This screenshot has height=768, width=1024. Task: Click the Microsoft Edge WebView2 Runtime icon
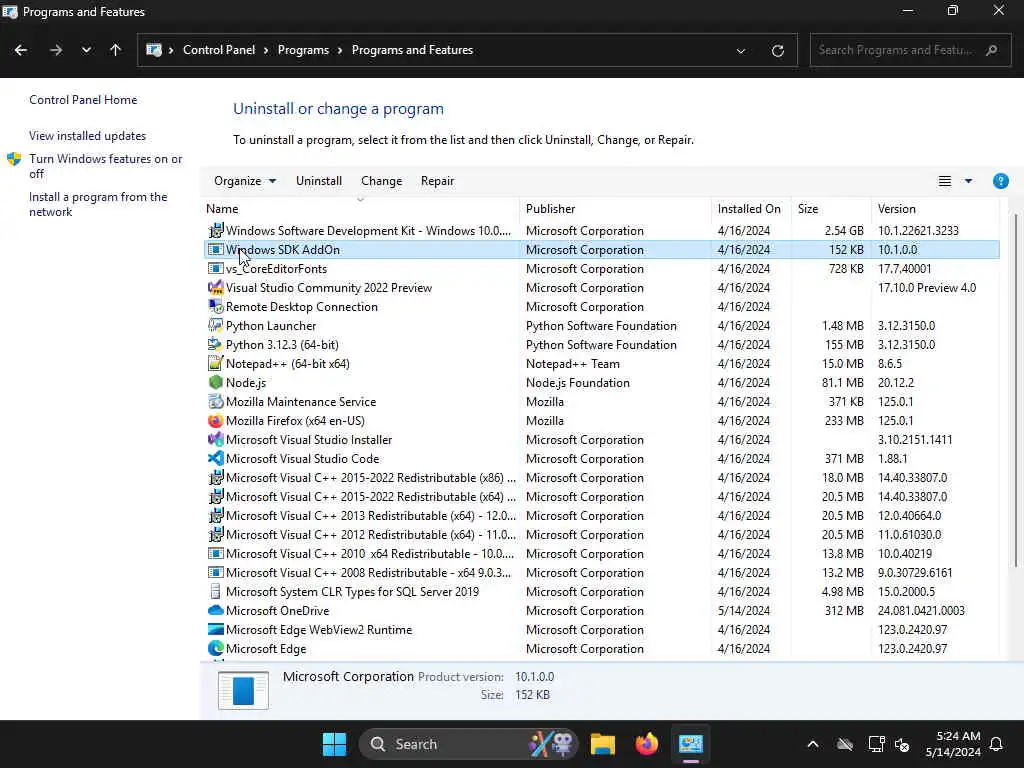tap(216, 630)
